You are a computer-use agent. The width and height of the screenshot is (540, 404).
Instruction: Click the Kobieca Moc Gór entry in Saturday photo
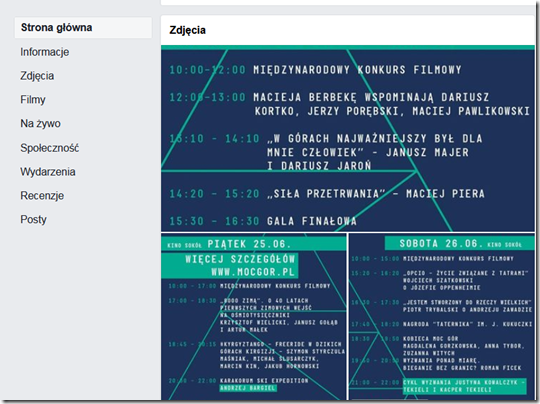[426, 339]
